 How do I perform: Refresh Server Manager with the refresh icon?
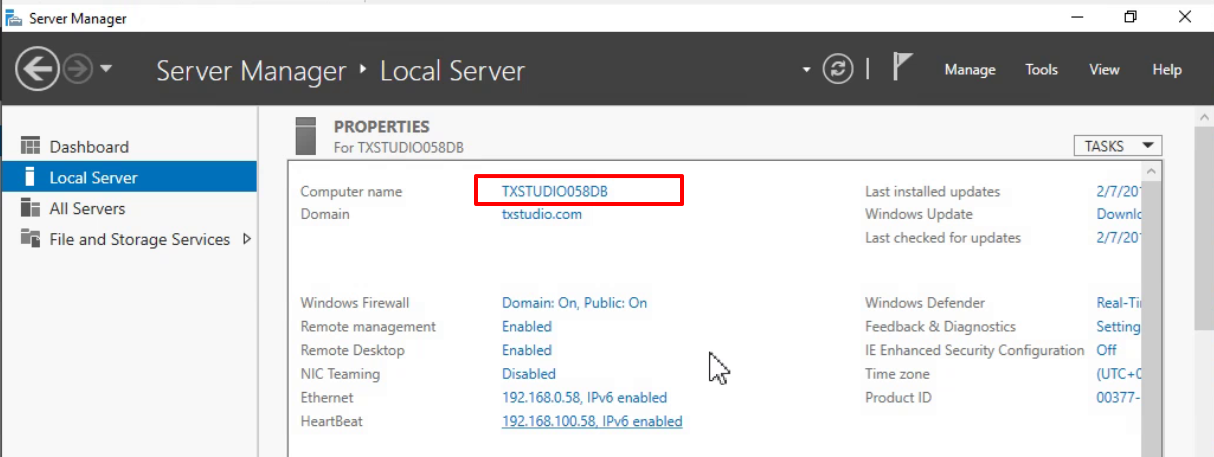[838, 69]
